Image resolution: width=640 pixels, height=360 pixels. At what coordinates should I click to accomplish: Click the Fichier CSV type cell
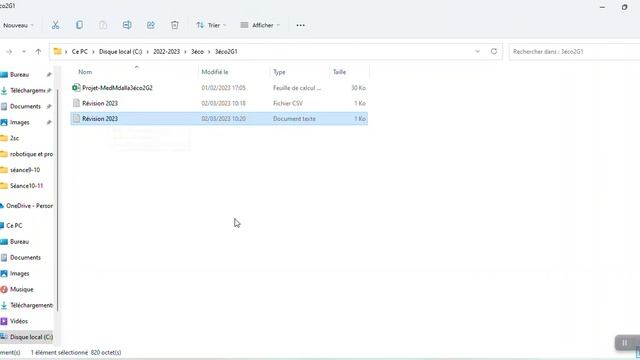click(288, 103)
